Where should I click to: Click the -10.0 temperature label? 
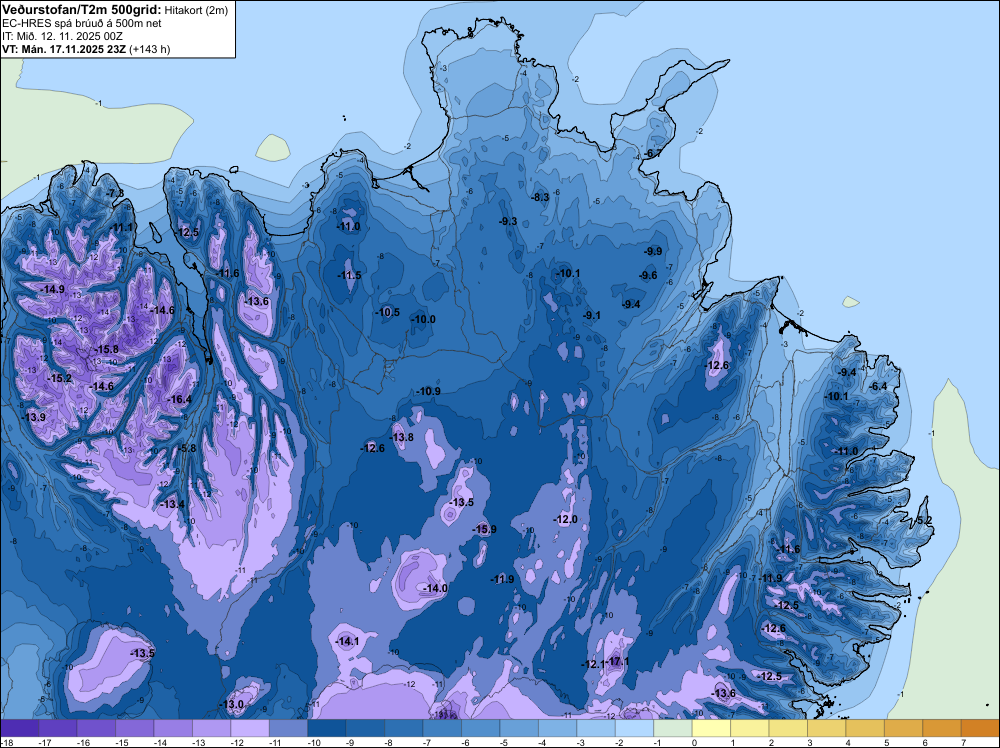tap(423, 319)
